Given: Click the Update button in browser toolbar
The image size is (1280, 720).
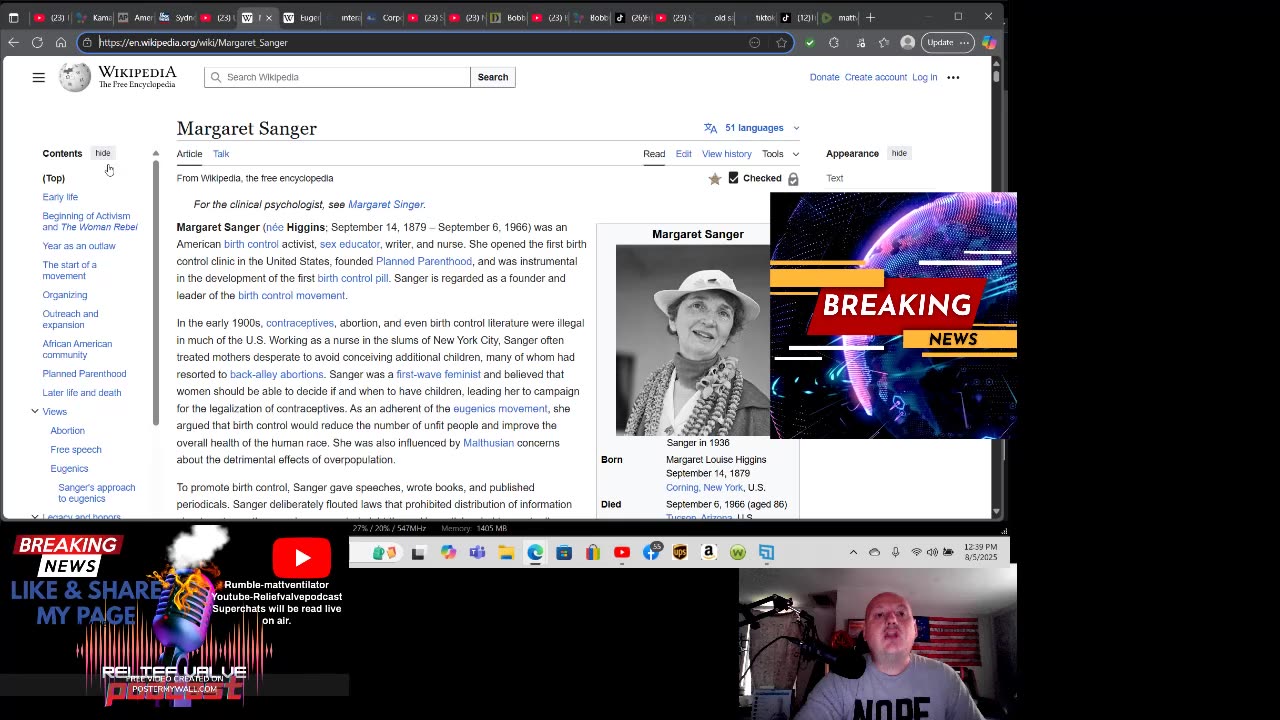Looking at the screenshot, I should pos(947,42).
